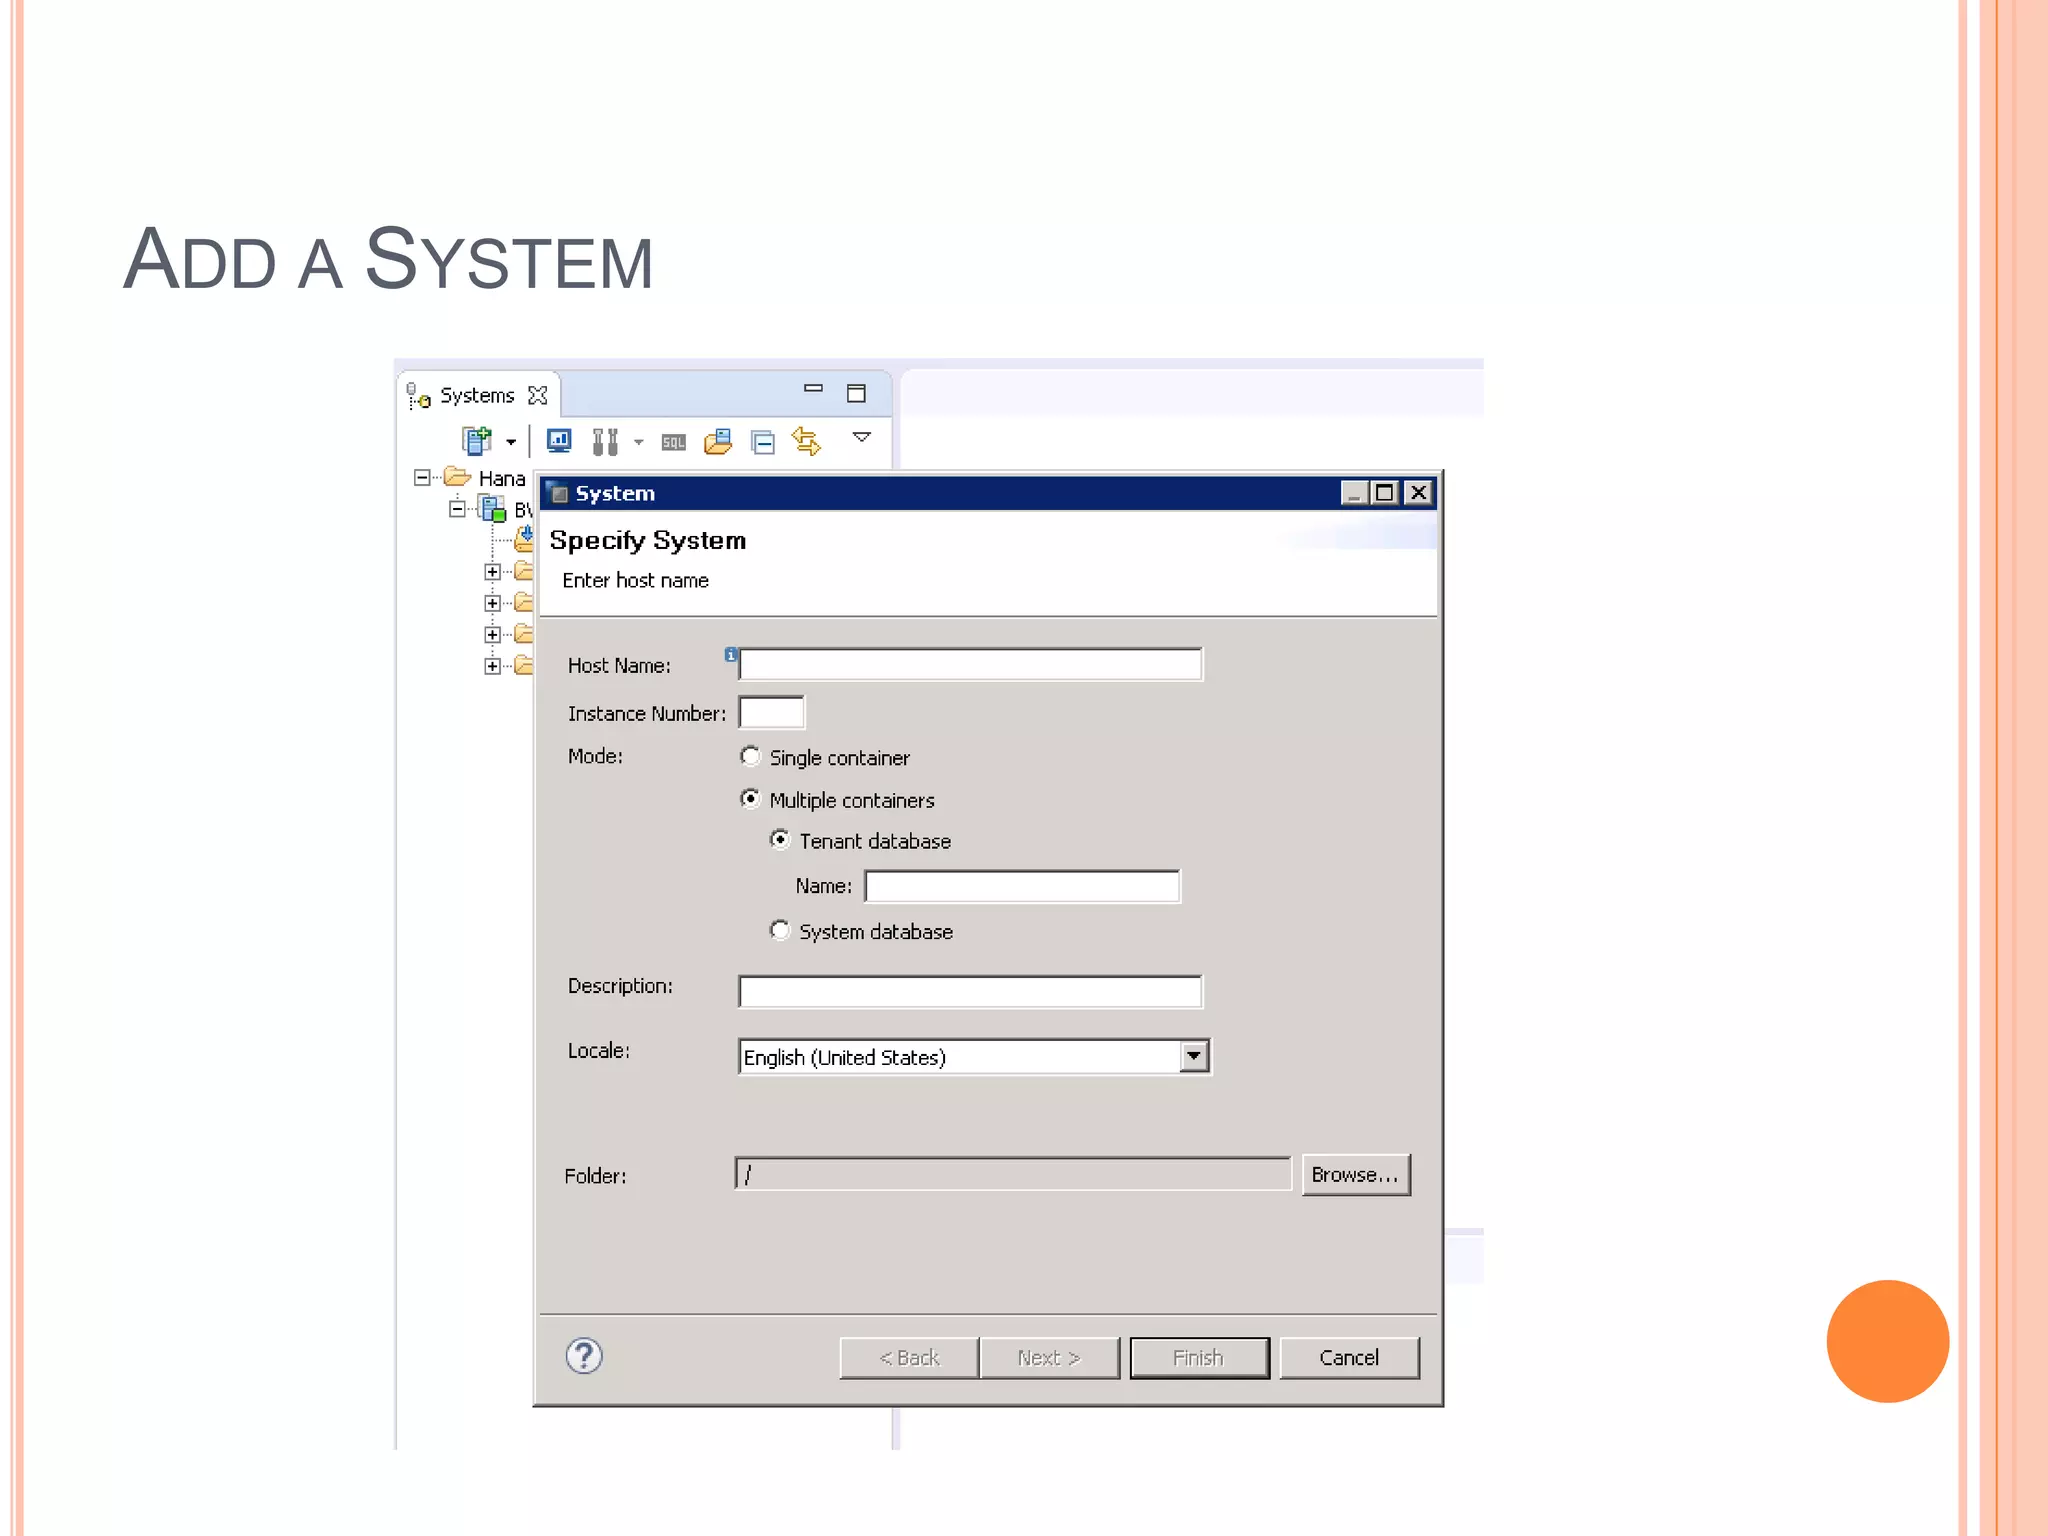Click the Browse... button
This screenshot has width=2048, height=1536.
tap(1356, 1175)
